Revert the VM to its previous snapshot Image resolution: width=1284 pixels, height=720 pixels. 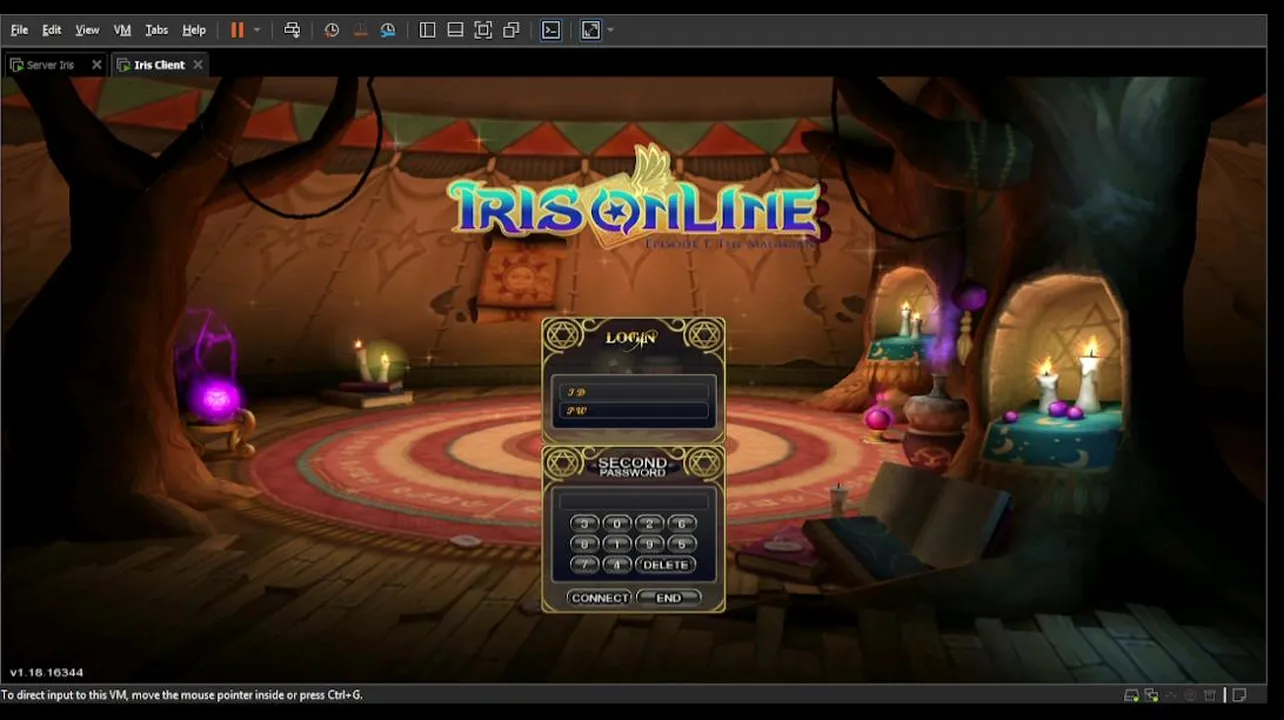tap(360, 30)
